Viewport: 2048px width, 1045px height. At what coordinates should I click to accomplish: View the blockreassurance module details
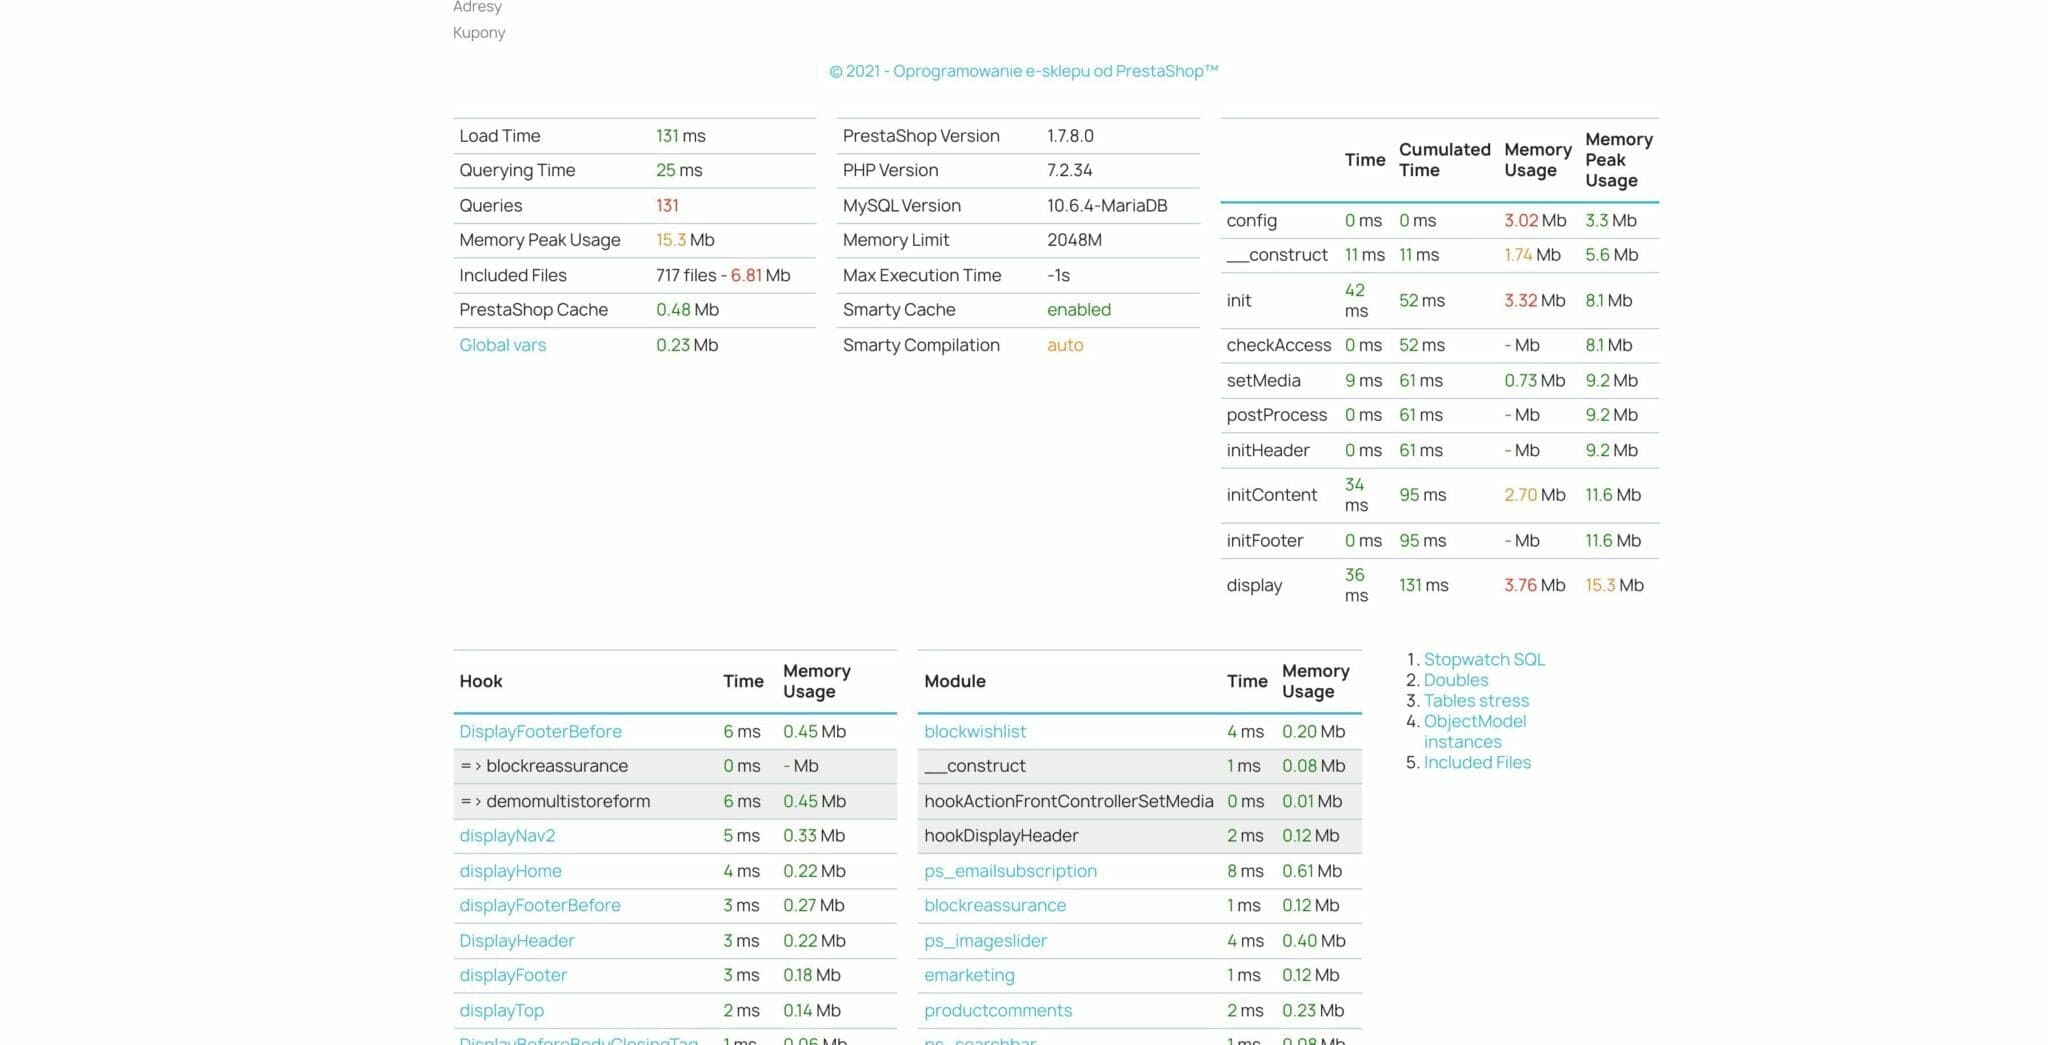pyautogui.click(x=995, y=905)
